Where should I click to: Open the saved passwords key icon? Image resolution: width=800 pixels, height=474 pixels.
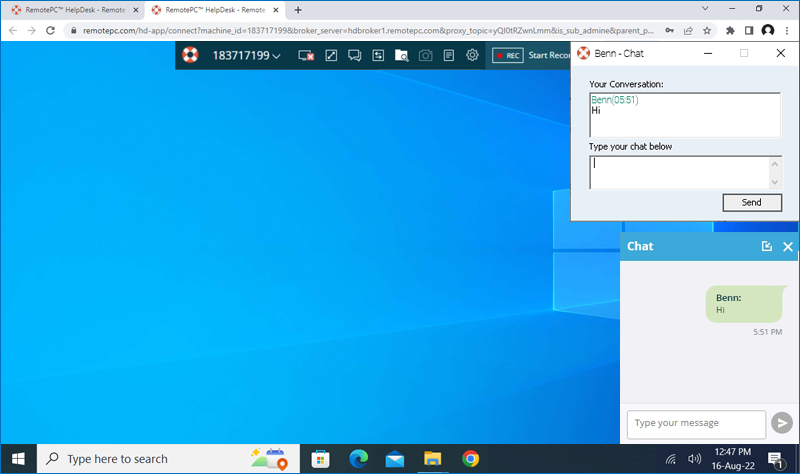[x=669, y=31]
